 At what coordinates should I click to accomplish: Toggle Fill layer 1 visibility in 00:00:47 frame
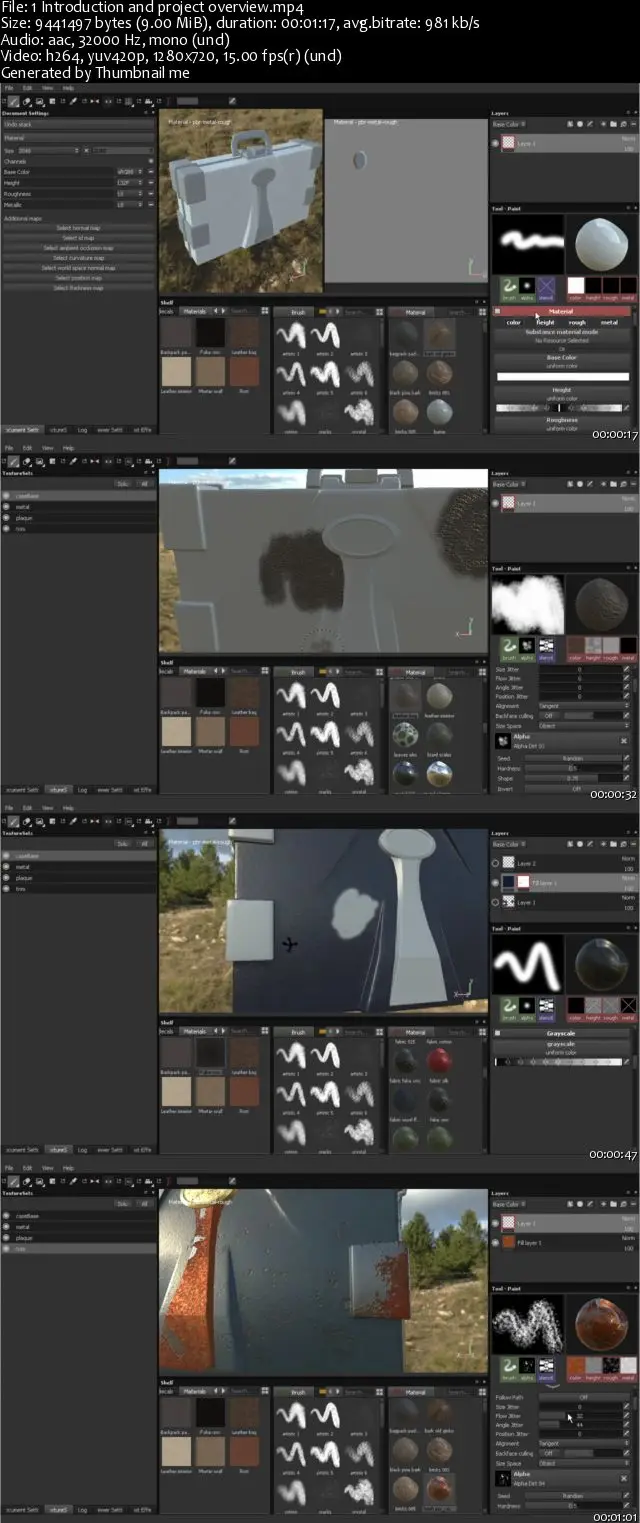[496, 883]
